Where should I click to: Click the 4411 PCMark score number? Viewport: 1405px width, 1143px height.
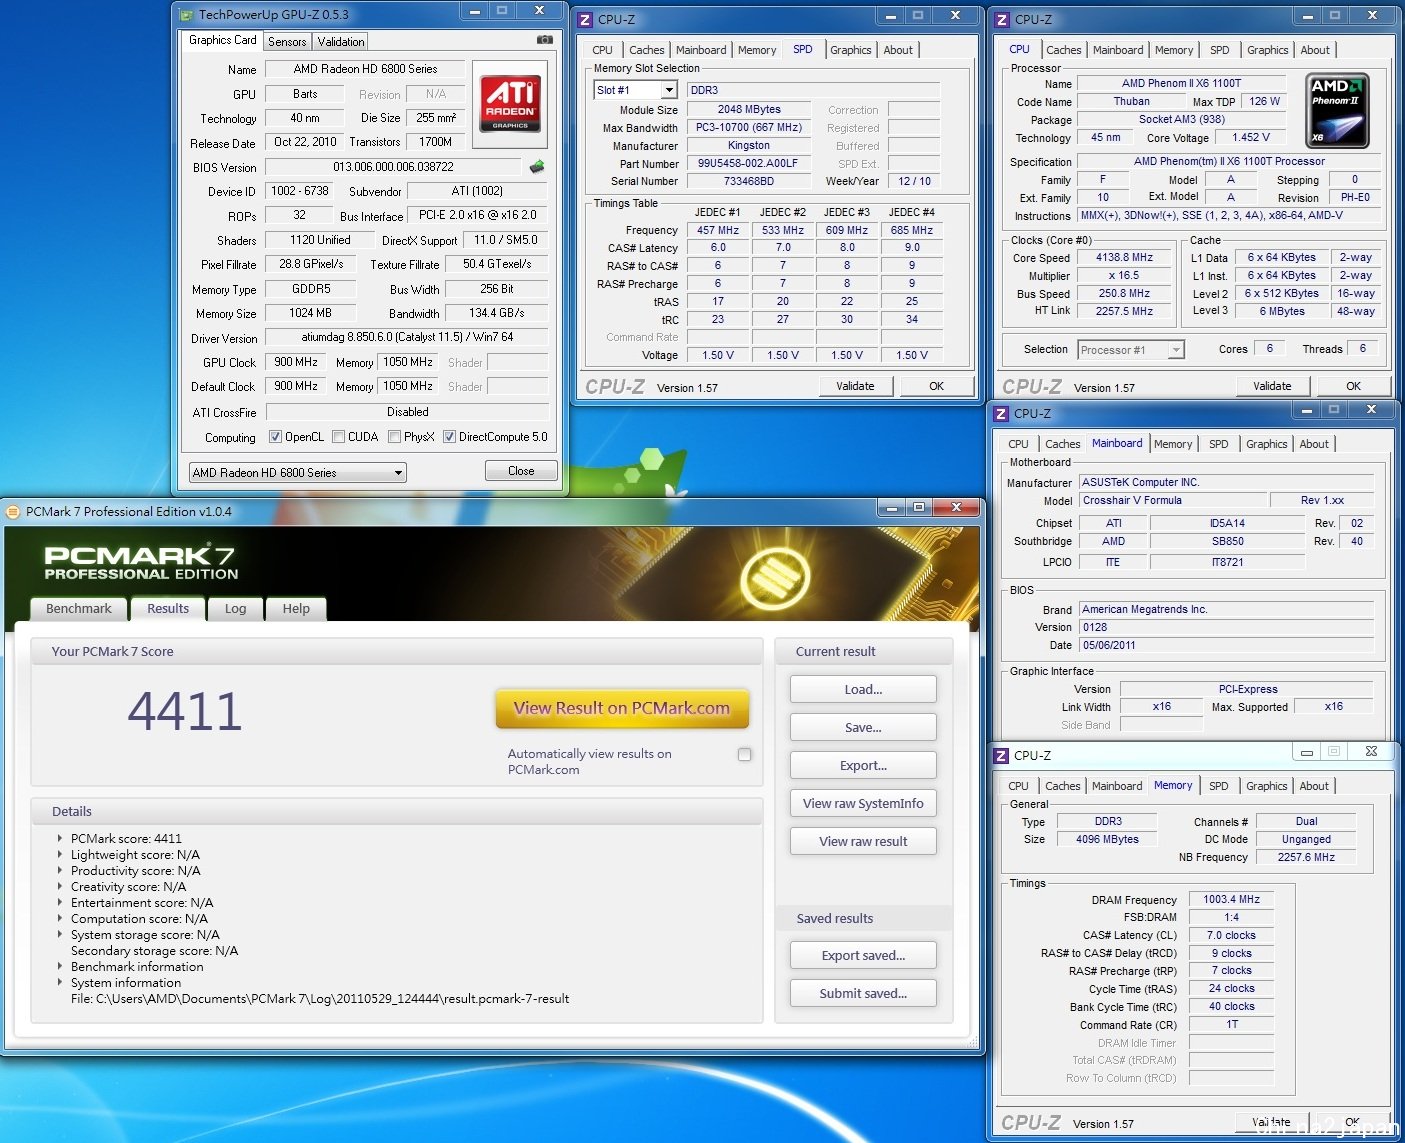pos(185,711)
